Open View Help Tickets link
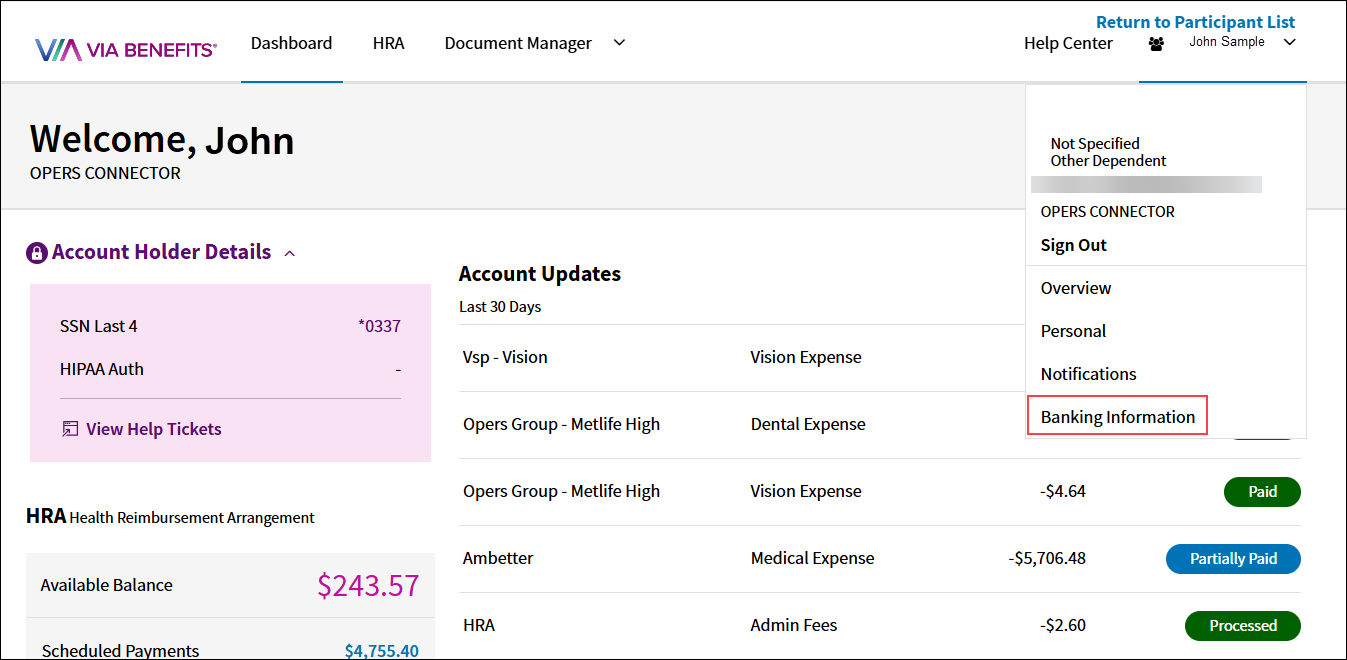 [x=154, y=429]
